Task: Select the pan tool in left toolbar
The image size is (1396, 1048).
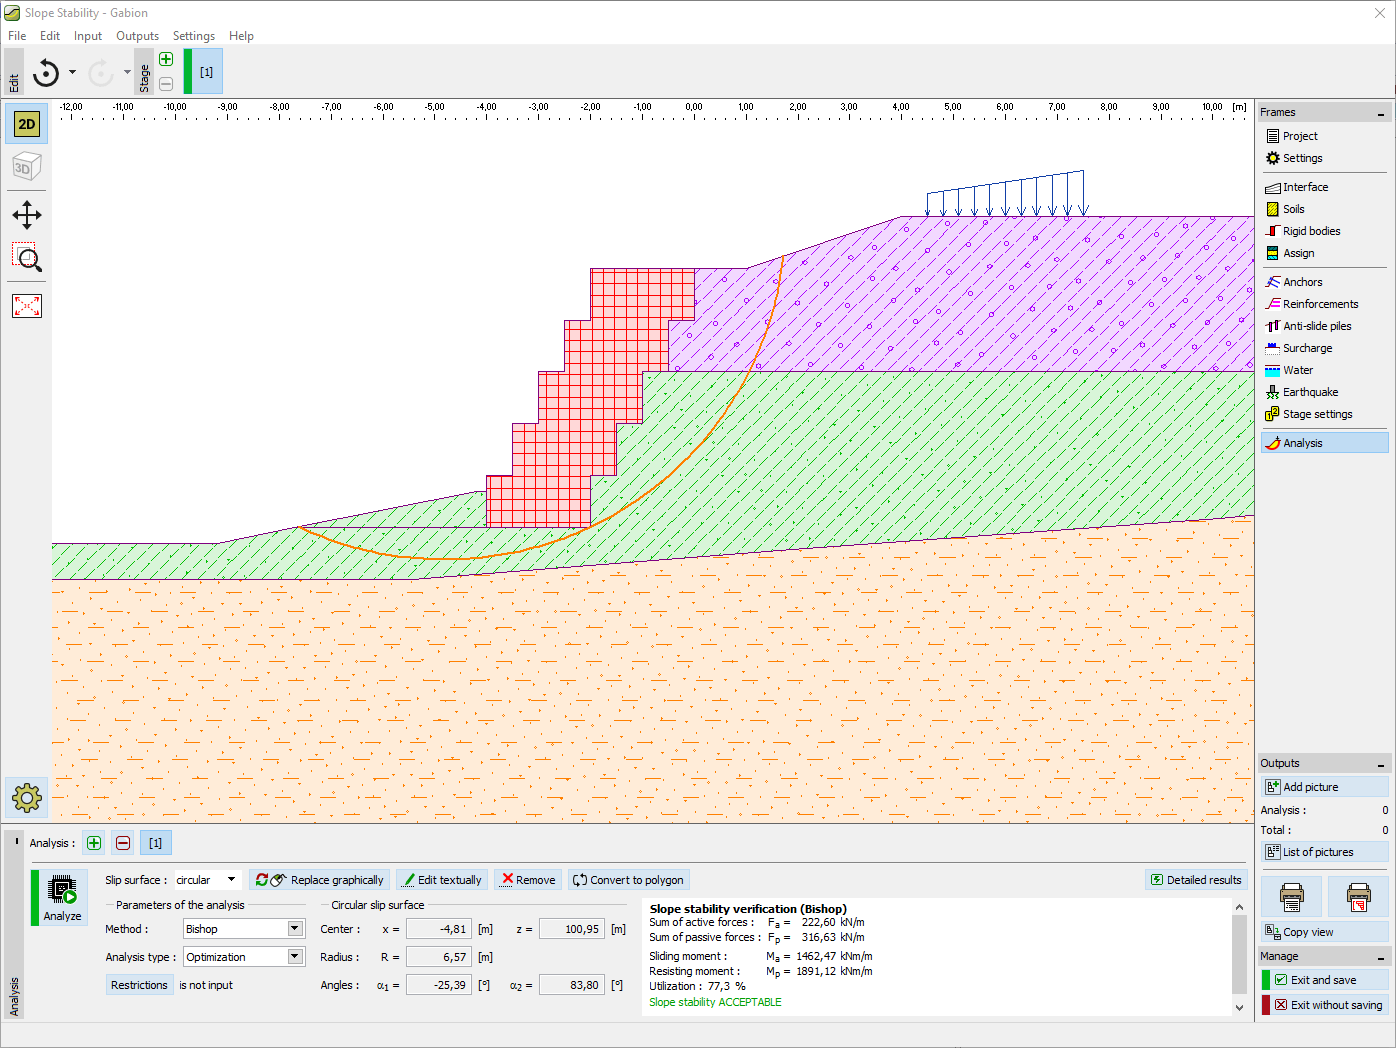Action: point(26,214)
